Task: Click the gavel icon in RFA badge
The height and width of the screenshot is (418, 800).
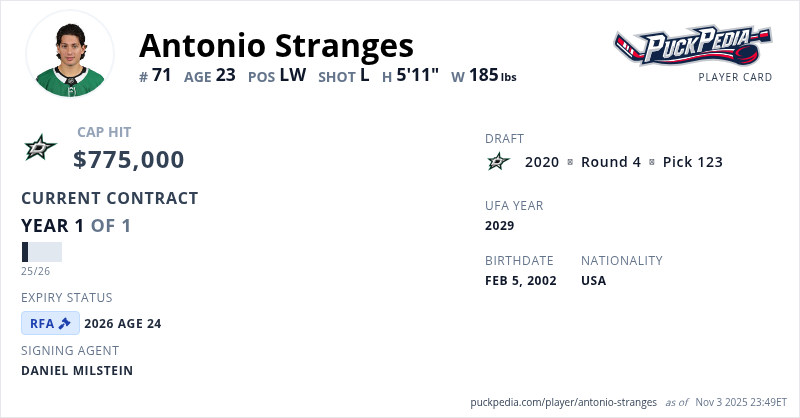Action: (x=65, y=323)
